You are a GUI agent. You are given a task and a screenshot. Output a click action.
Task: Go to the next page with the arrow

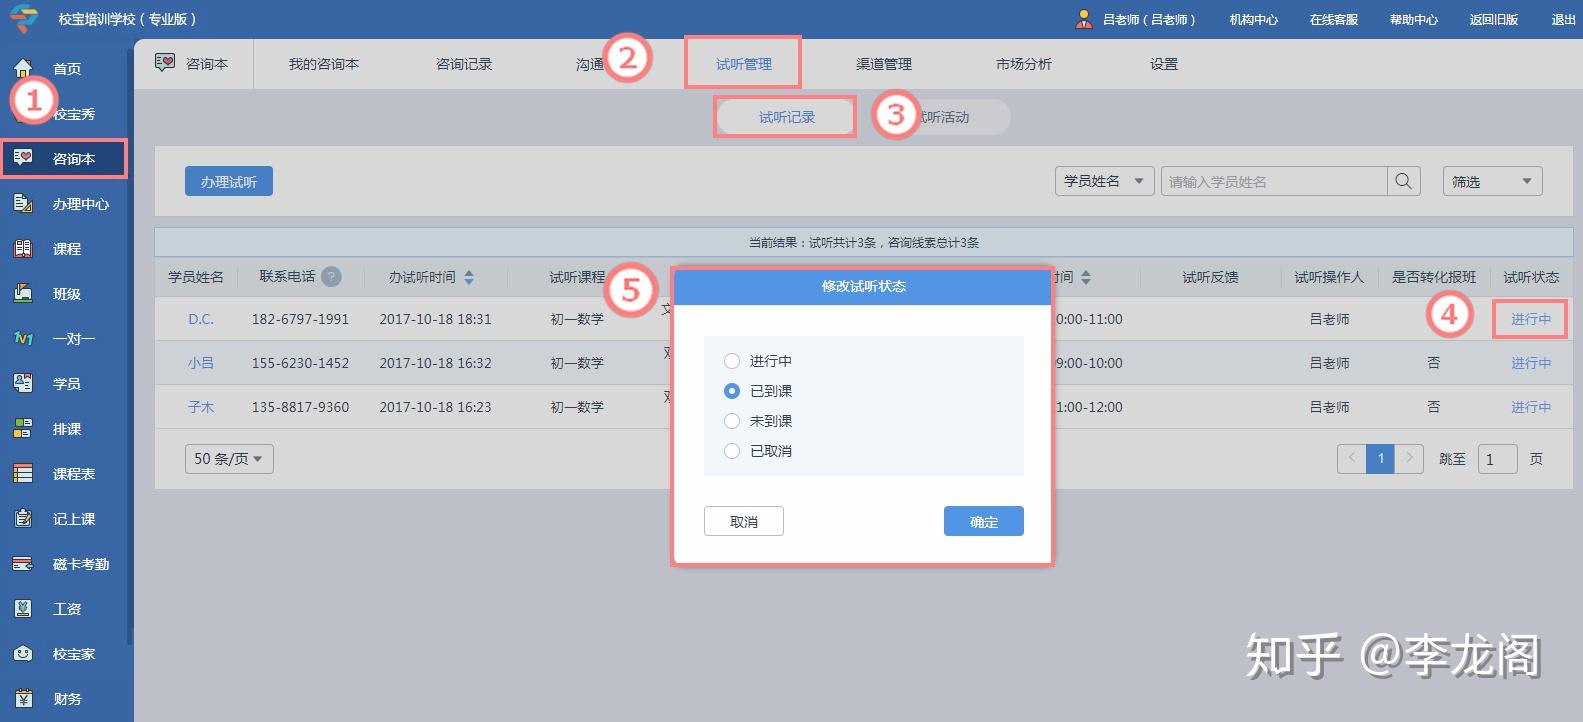click(1409, 458)
